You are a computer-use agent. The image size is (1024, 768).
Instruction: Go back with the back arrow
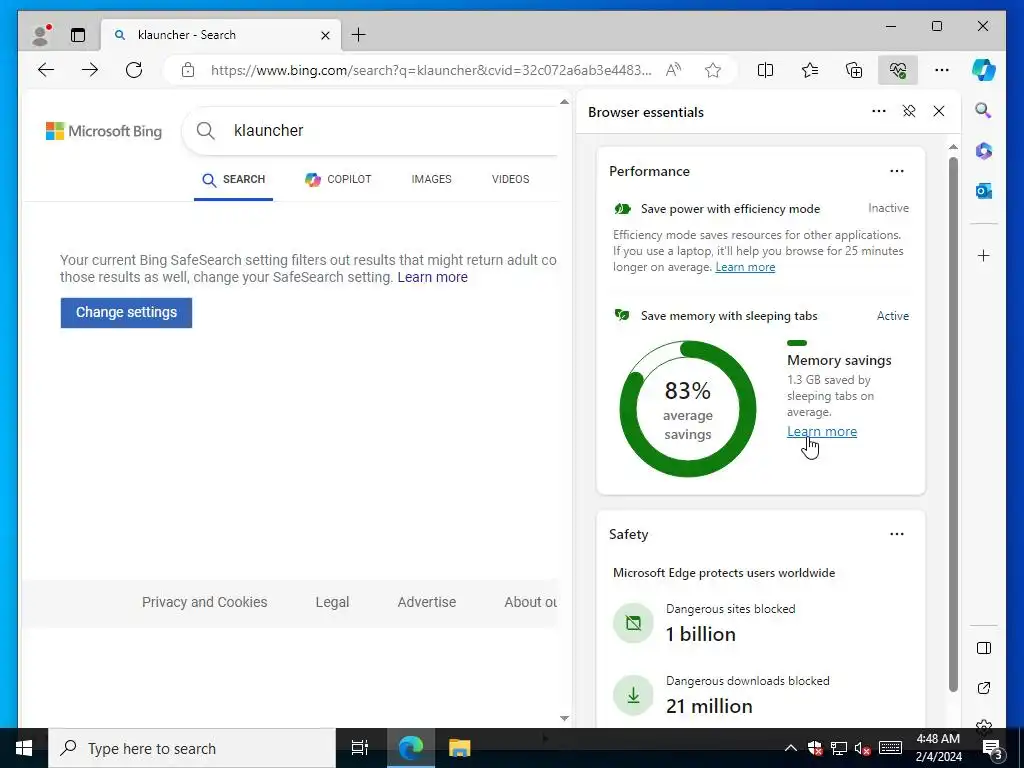(46, 70)
